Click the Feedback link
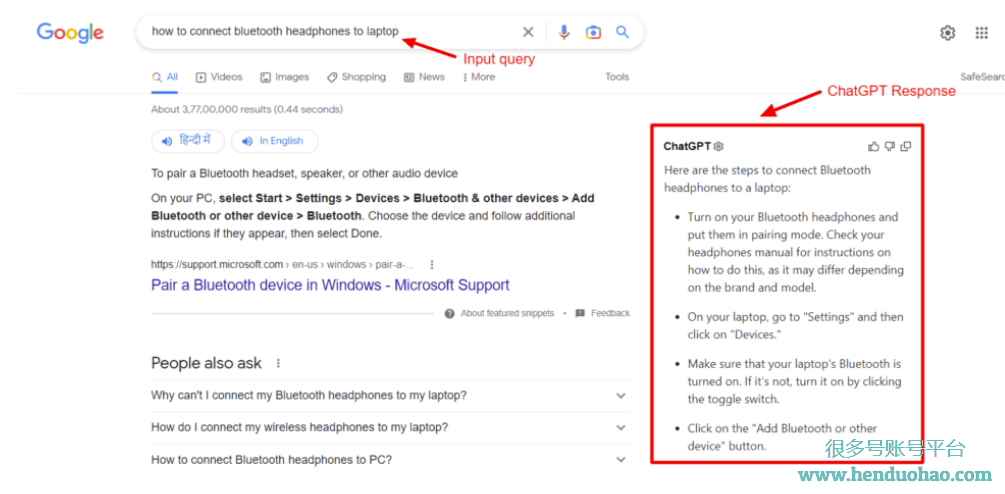This screenshot has height=494, width=1005. tap(610, 313)
